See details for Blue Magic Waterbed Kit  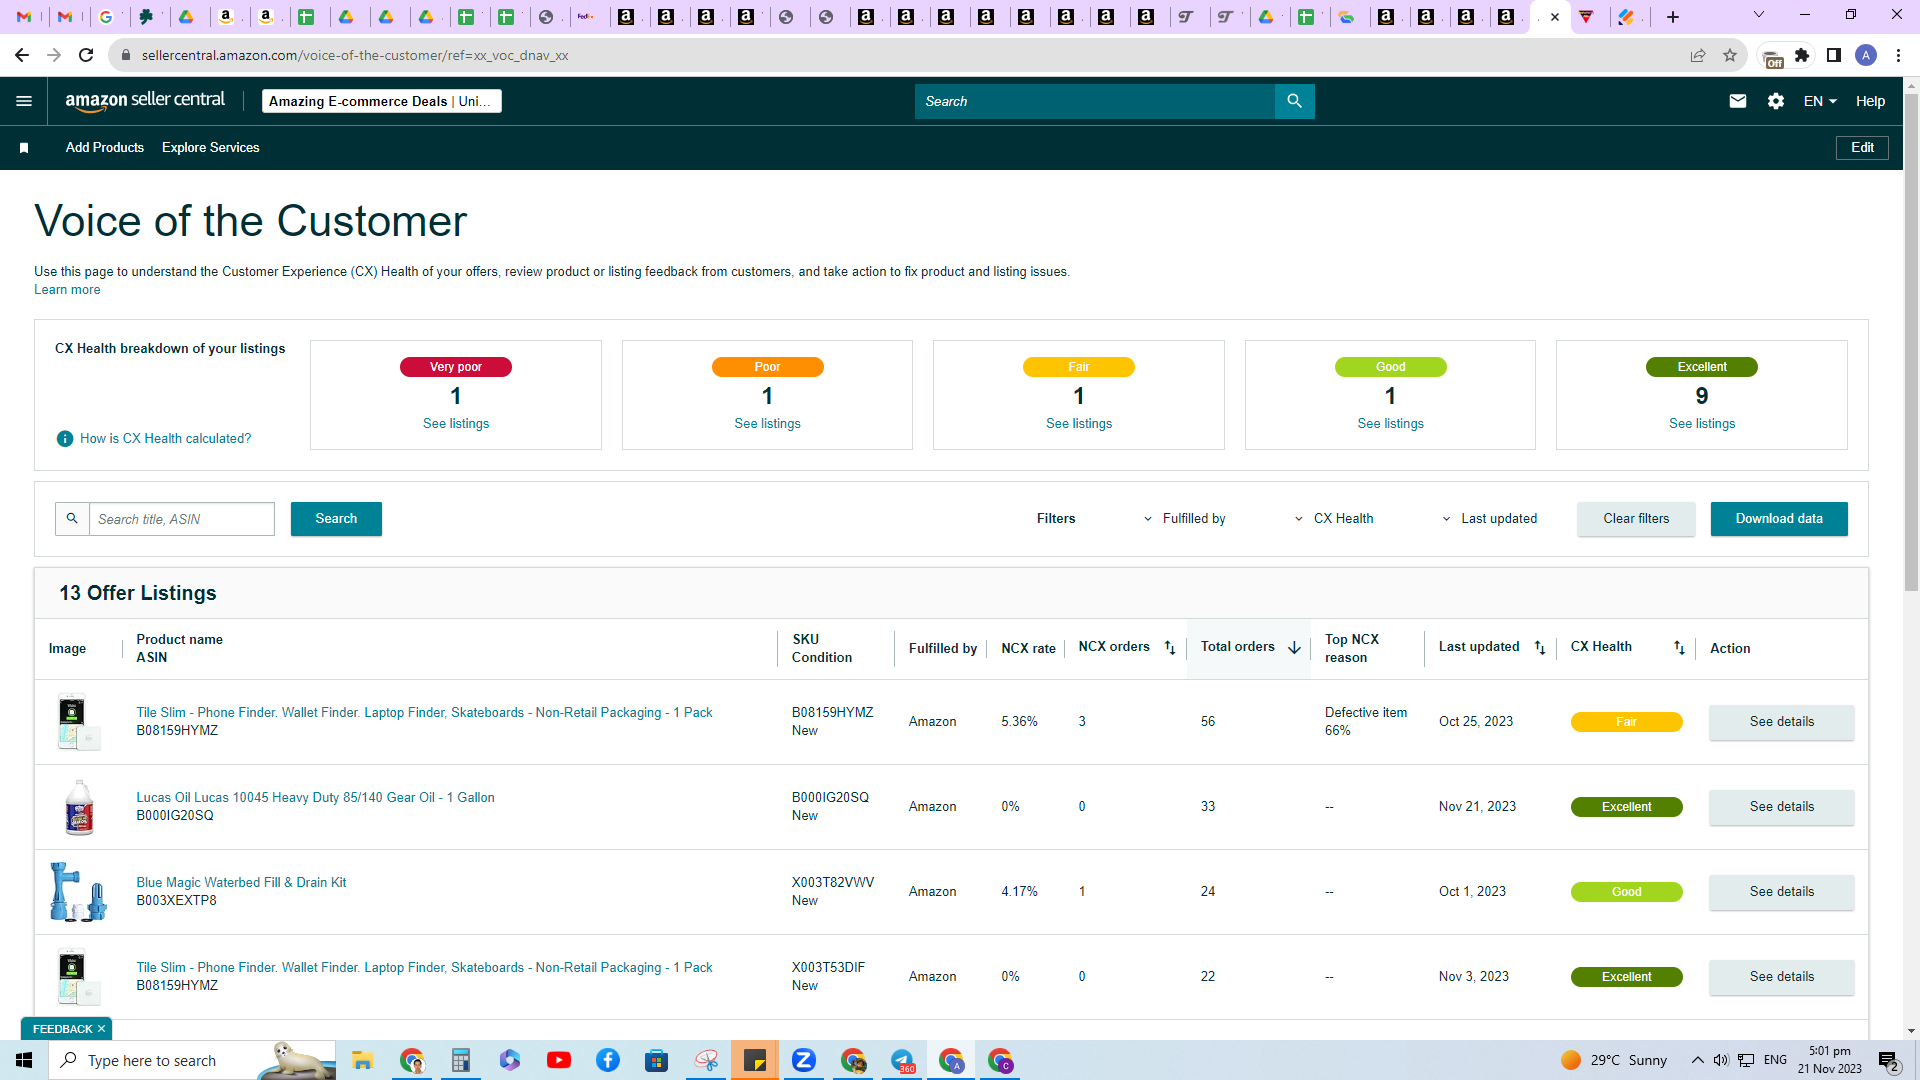[1781, 892]
